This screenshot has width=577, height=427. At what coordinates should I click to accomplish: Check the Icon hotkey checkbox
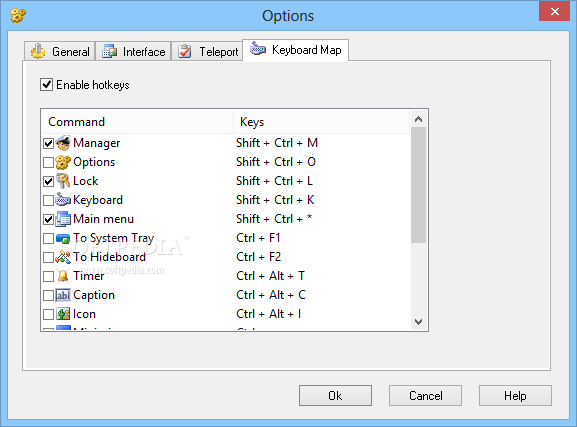[49, 314]
